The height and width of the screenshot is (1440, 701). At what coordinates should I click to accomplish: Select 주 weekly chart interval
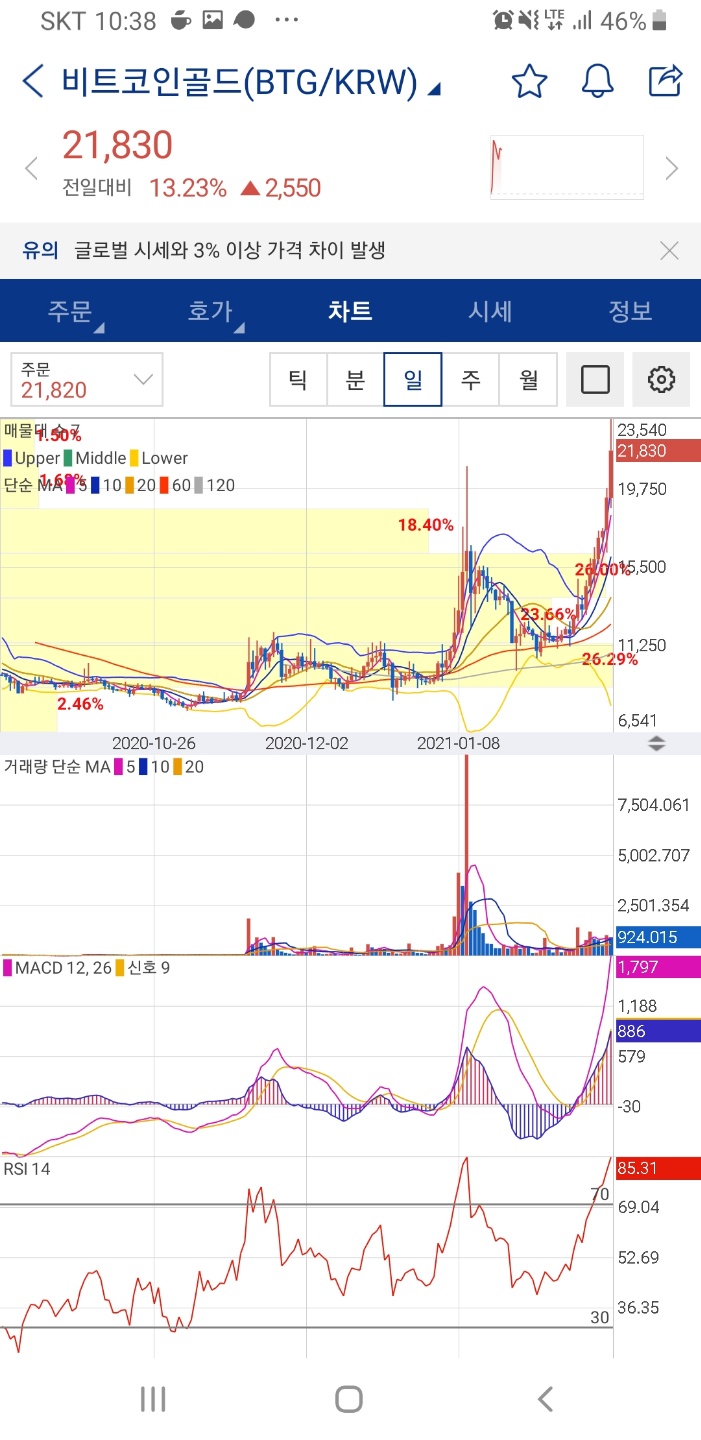pyautogui.click(x=471, y=380)
